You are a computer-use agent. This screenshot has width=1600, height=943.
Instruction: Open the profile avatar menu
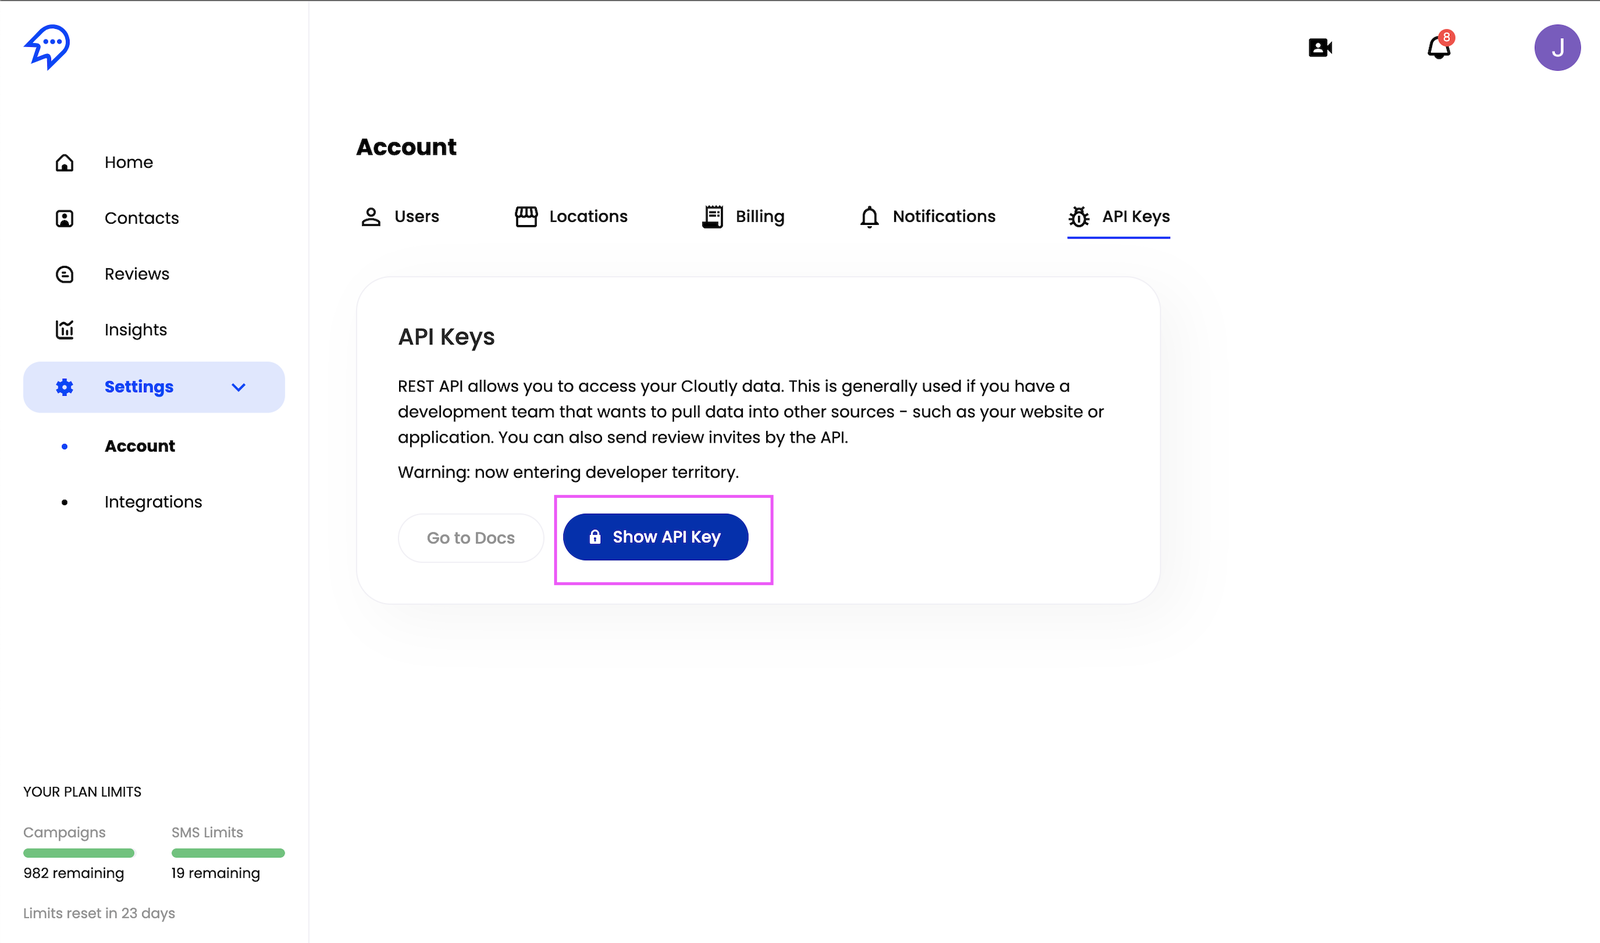pos(1557,47)
